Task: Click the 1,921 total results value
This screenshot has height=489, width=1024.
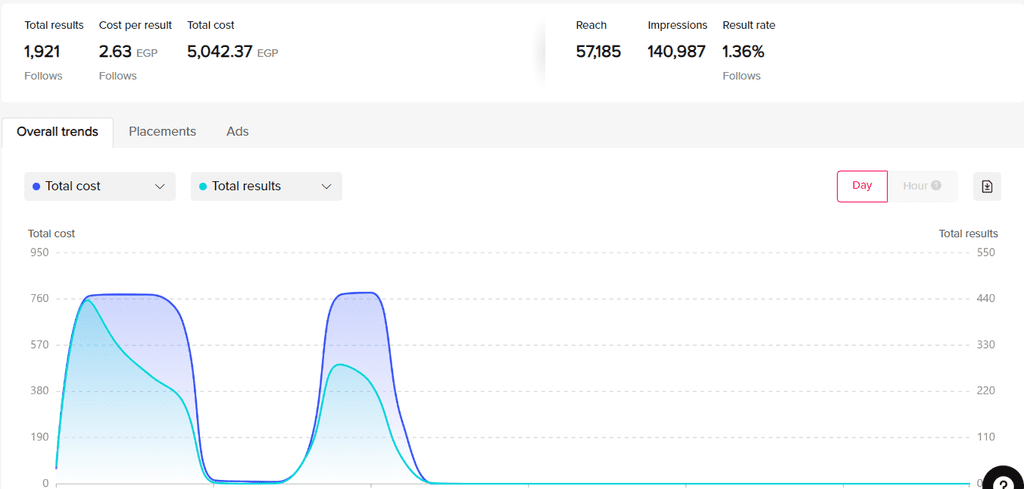Action: pyautogui.click(x=42, y=52)
